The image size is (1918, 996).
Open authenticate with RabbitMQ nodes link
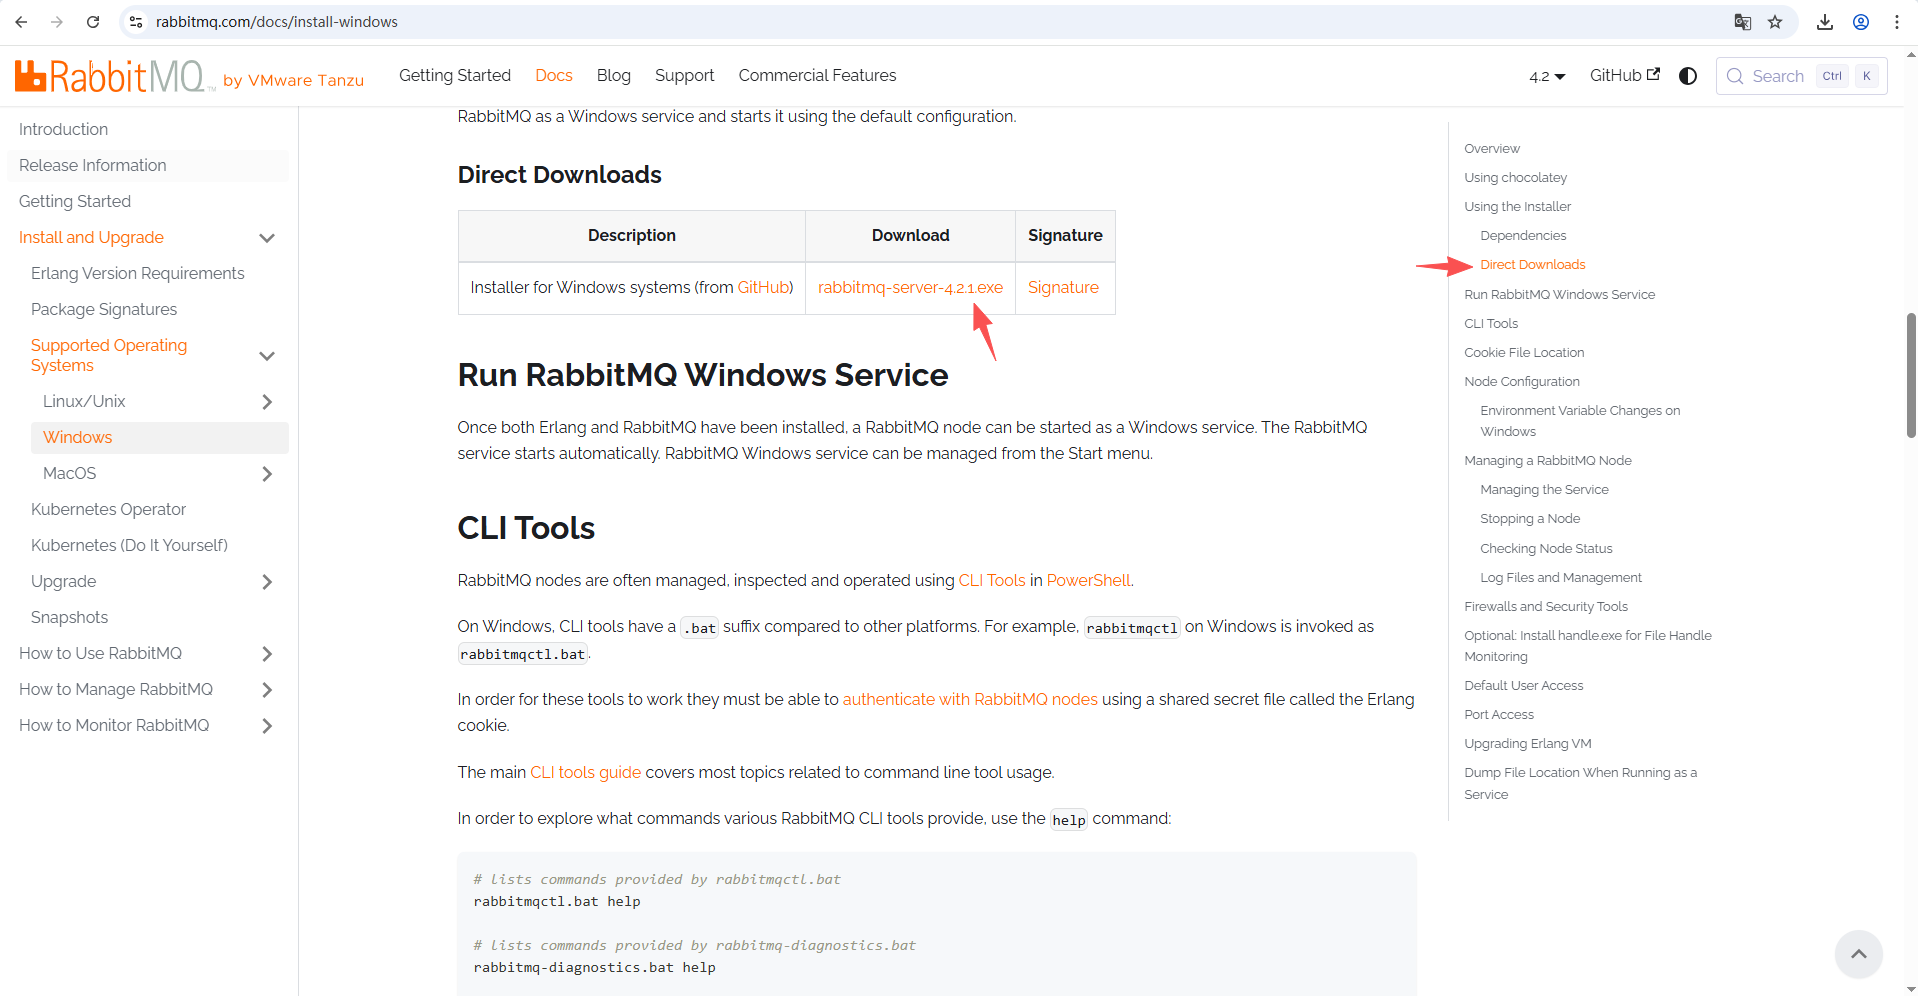(970, 700)
